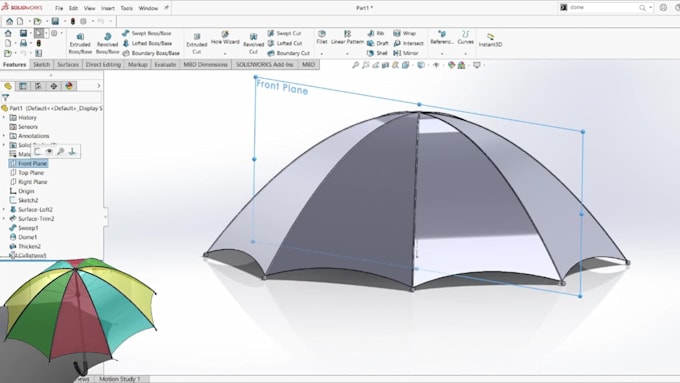680x383 pixels.
Task: Choose Lofted Boss/Base feature
Action: [x=147, y=43]
